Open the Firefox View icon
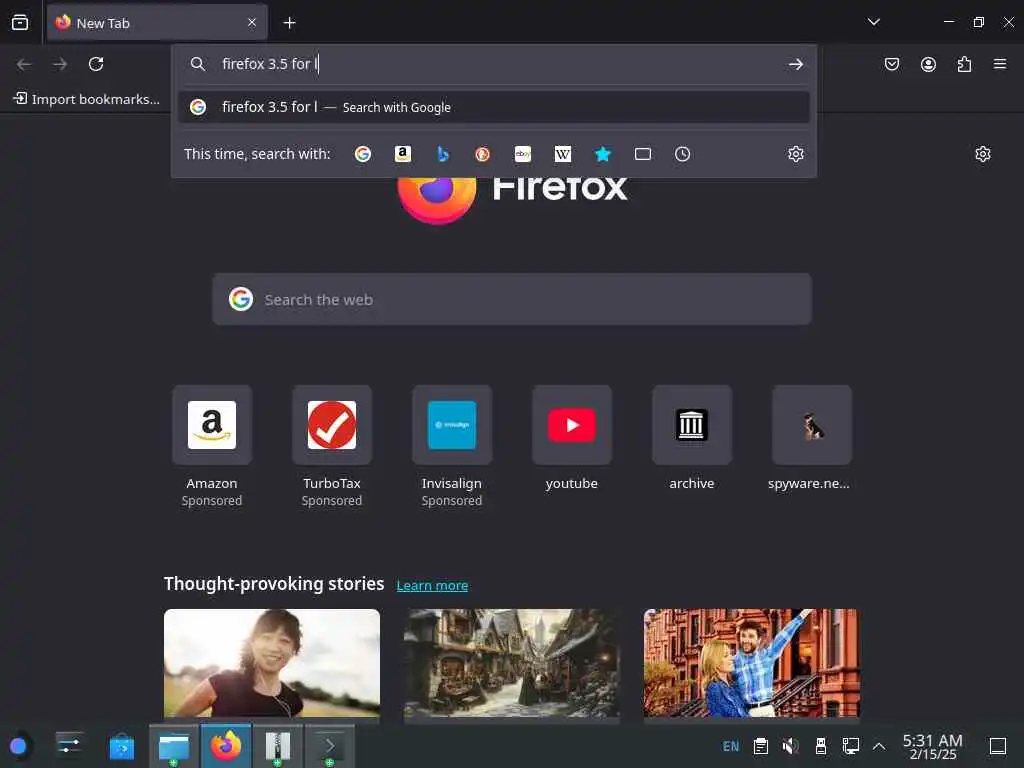 20,23
